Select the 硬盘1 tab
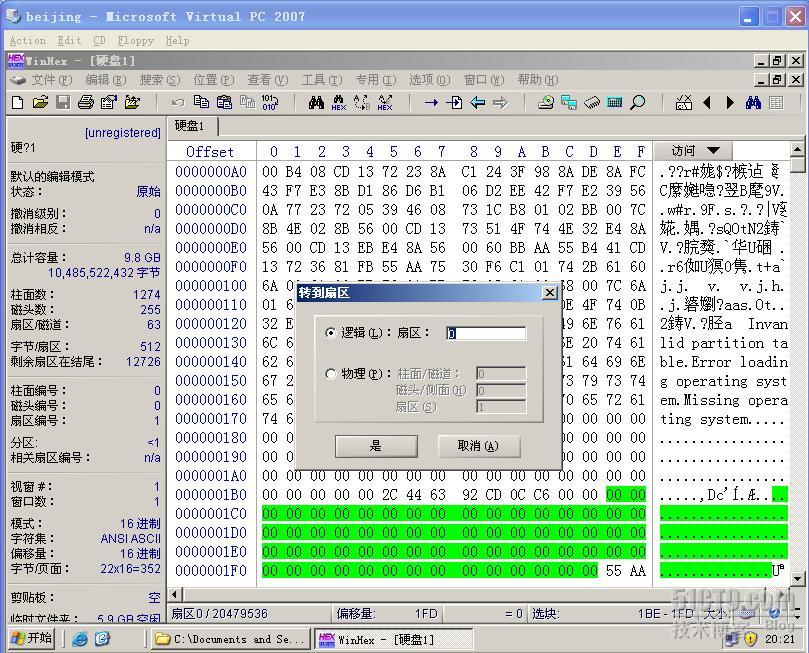The height and width of the screenshot is (653, 809). [192, 126]
